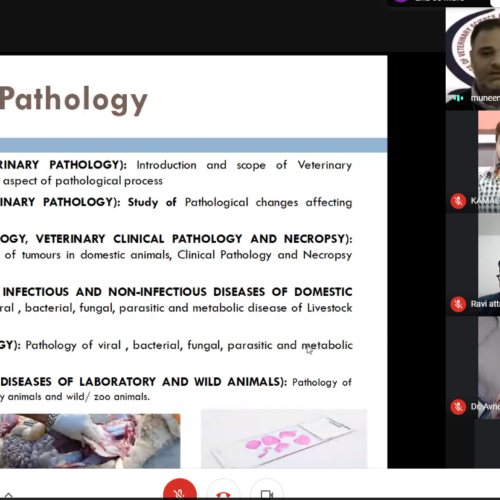This screenshot has height=500, width=500.
Task: Click the muted mic icon beside Ravi
Action: point(458,304)
